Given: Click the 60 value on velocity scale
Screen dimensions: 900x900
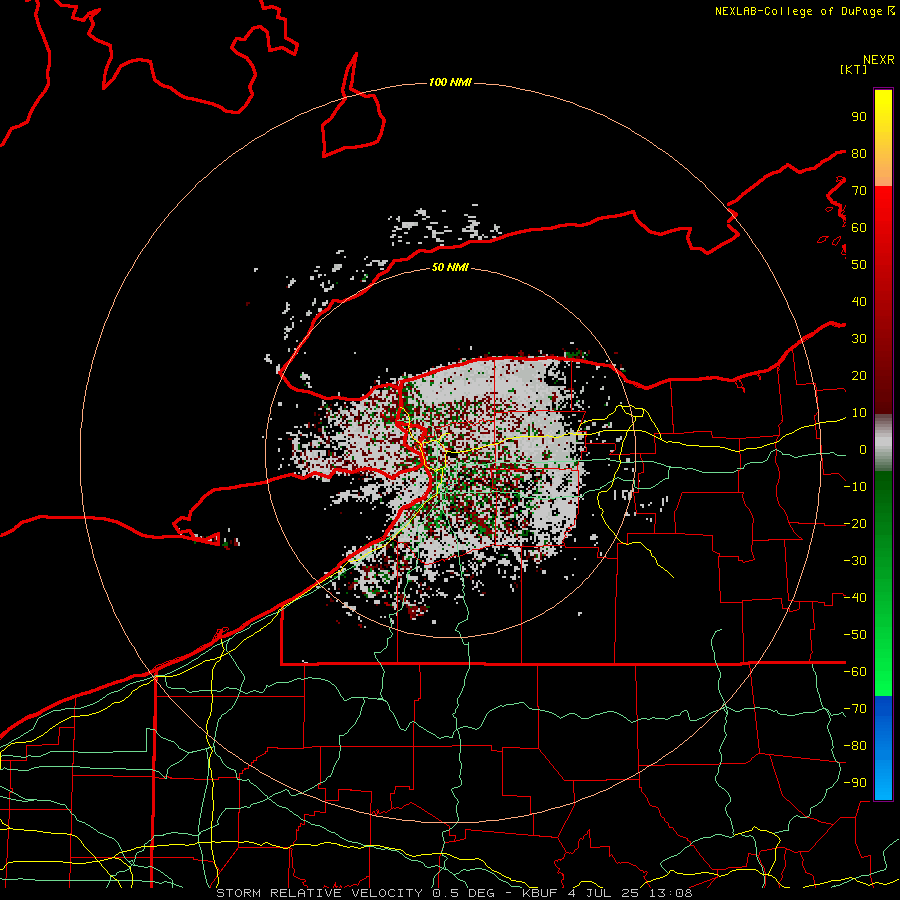Looking at the screenshot, I should tap(859, 228).
